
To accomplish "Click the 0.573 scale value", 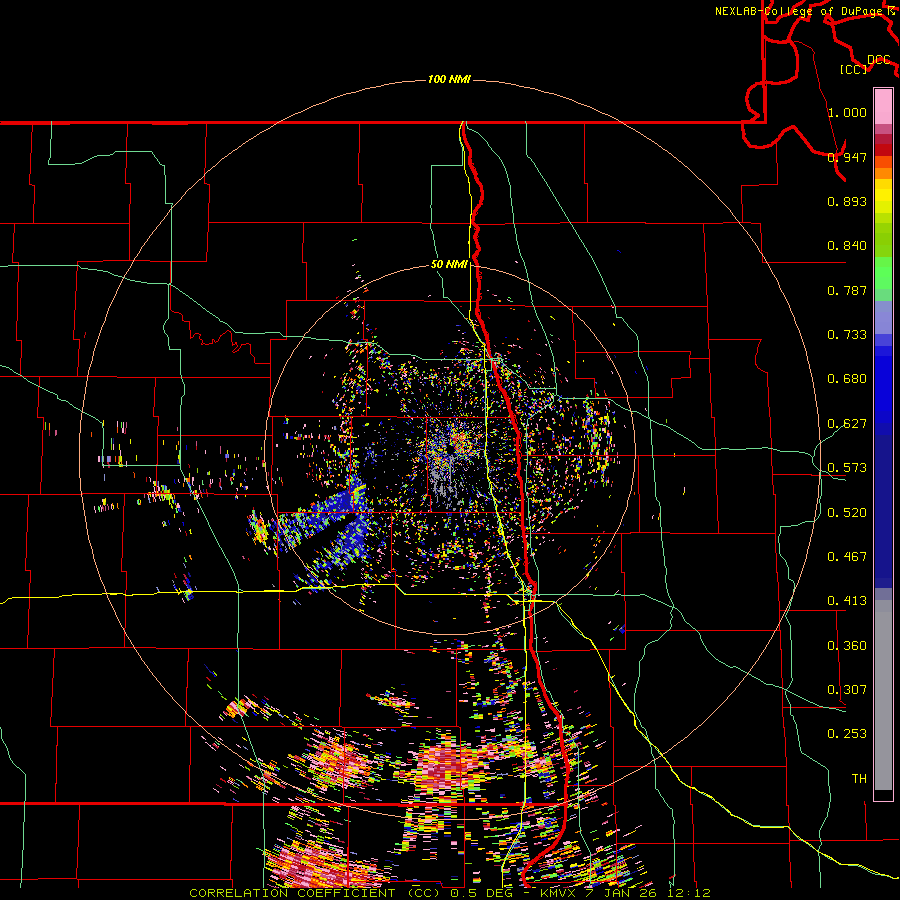I will pyautogui.click(x=847, y=468).
